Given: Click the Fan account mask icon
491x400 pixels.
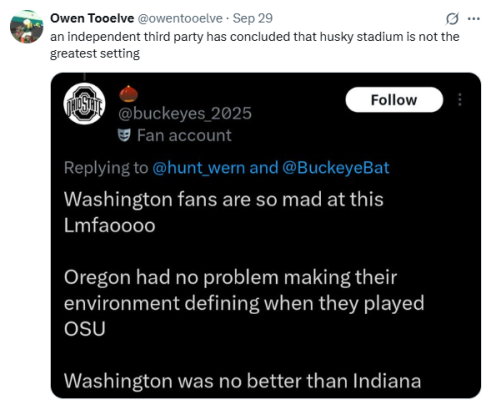Looking at the screenshot, I should (x=124, y=135).
